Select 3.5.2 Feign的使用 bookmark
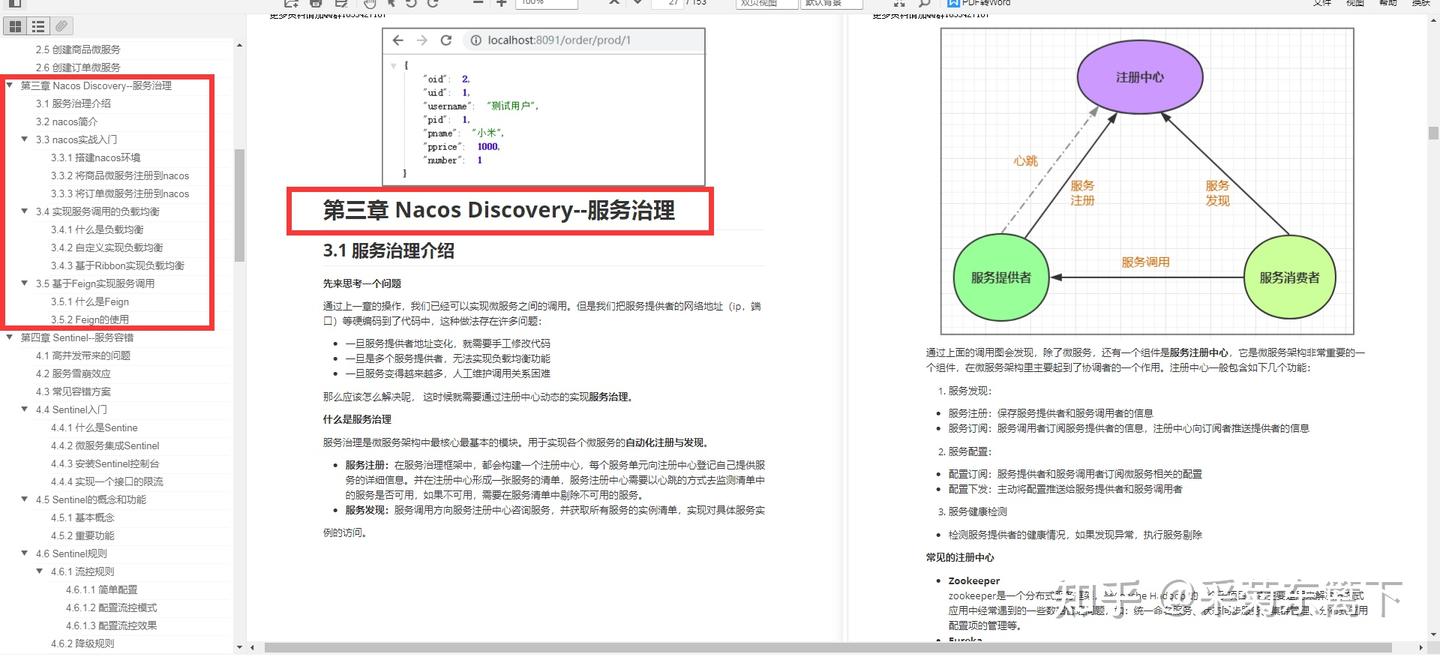1440x657 pixels. (90, 320)
